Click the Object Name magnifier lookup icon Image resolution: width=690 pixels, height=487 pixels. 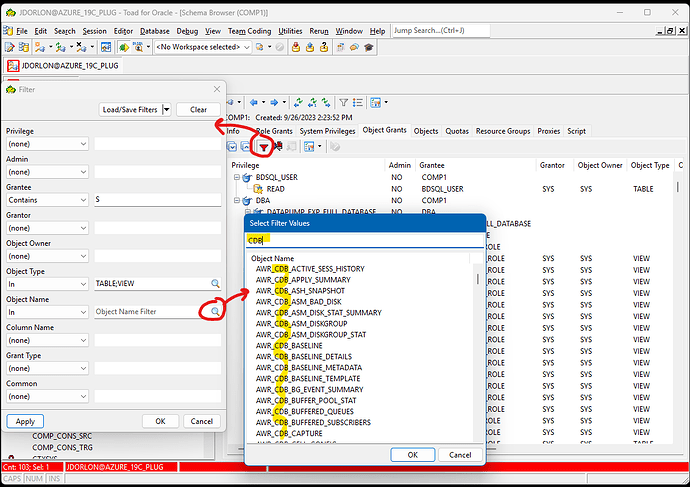(x=215, y=312)
